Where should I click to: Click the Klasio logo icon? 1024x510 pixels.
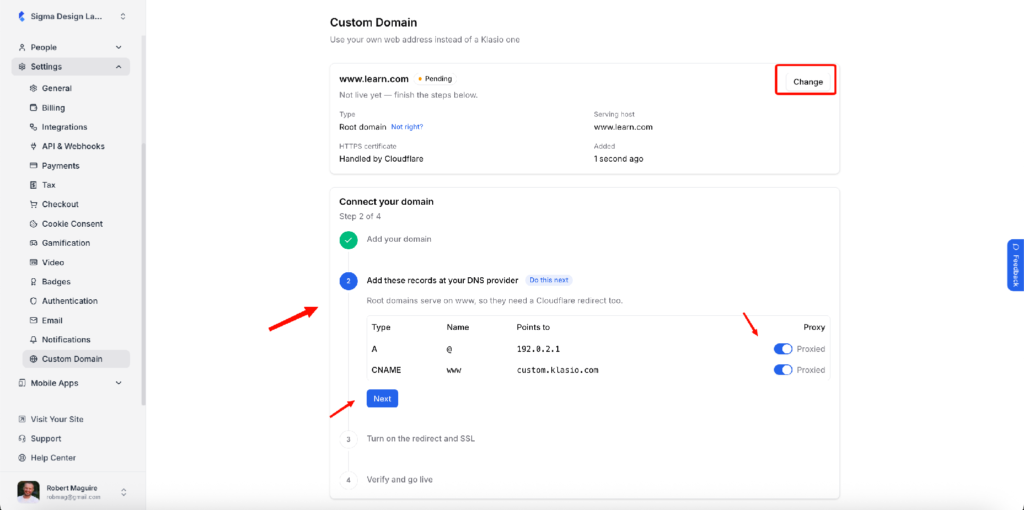pyautogui.click(x=22, y=16)
